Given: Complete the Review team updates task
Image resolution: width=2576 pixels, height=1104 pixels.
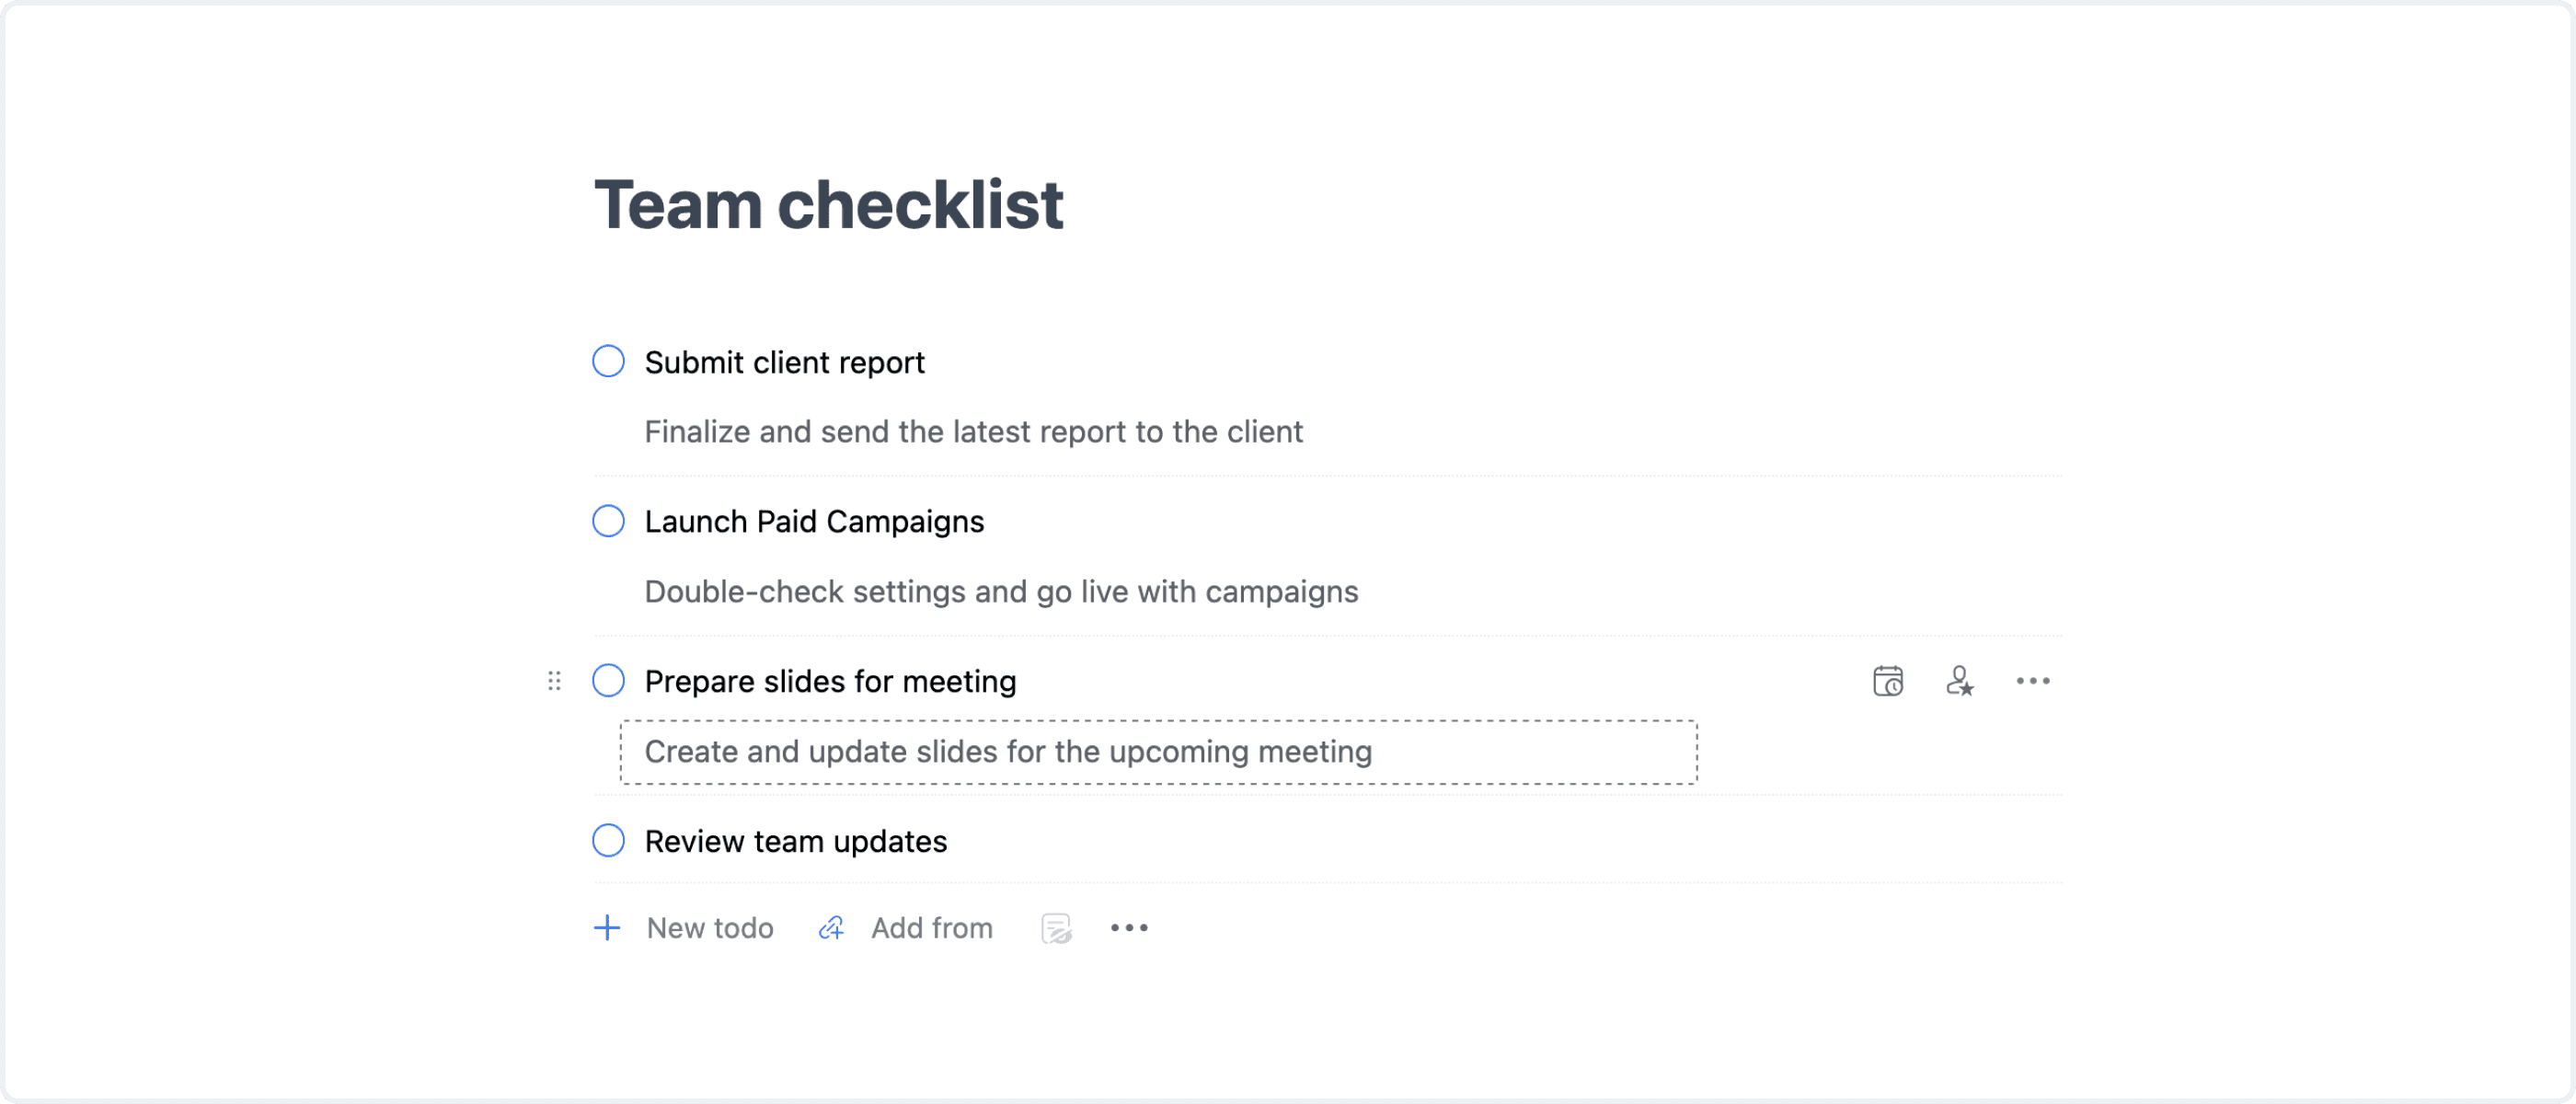Looking at the screenshot, I should pos(607,841).
